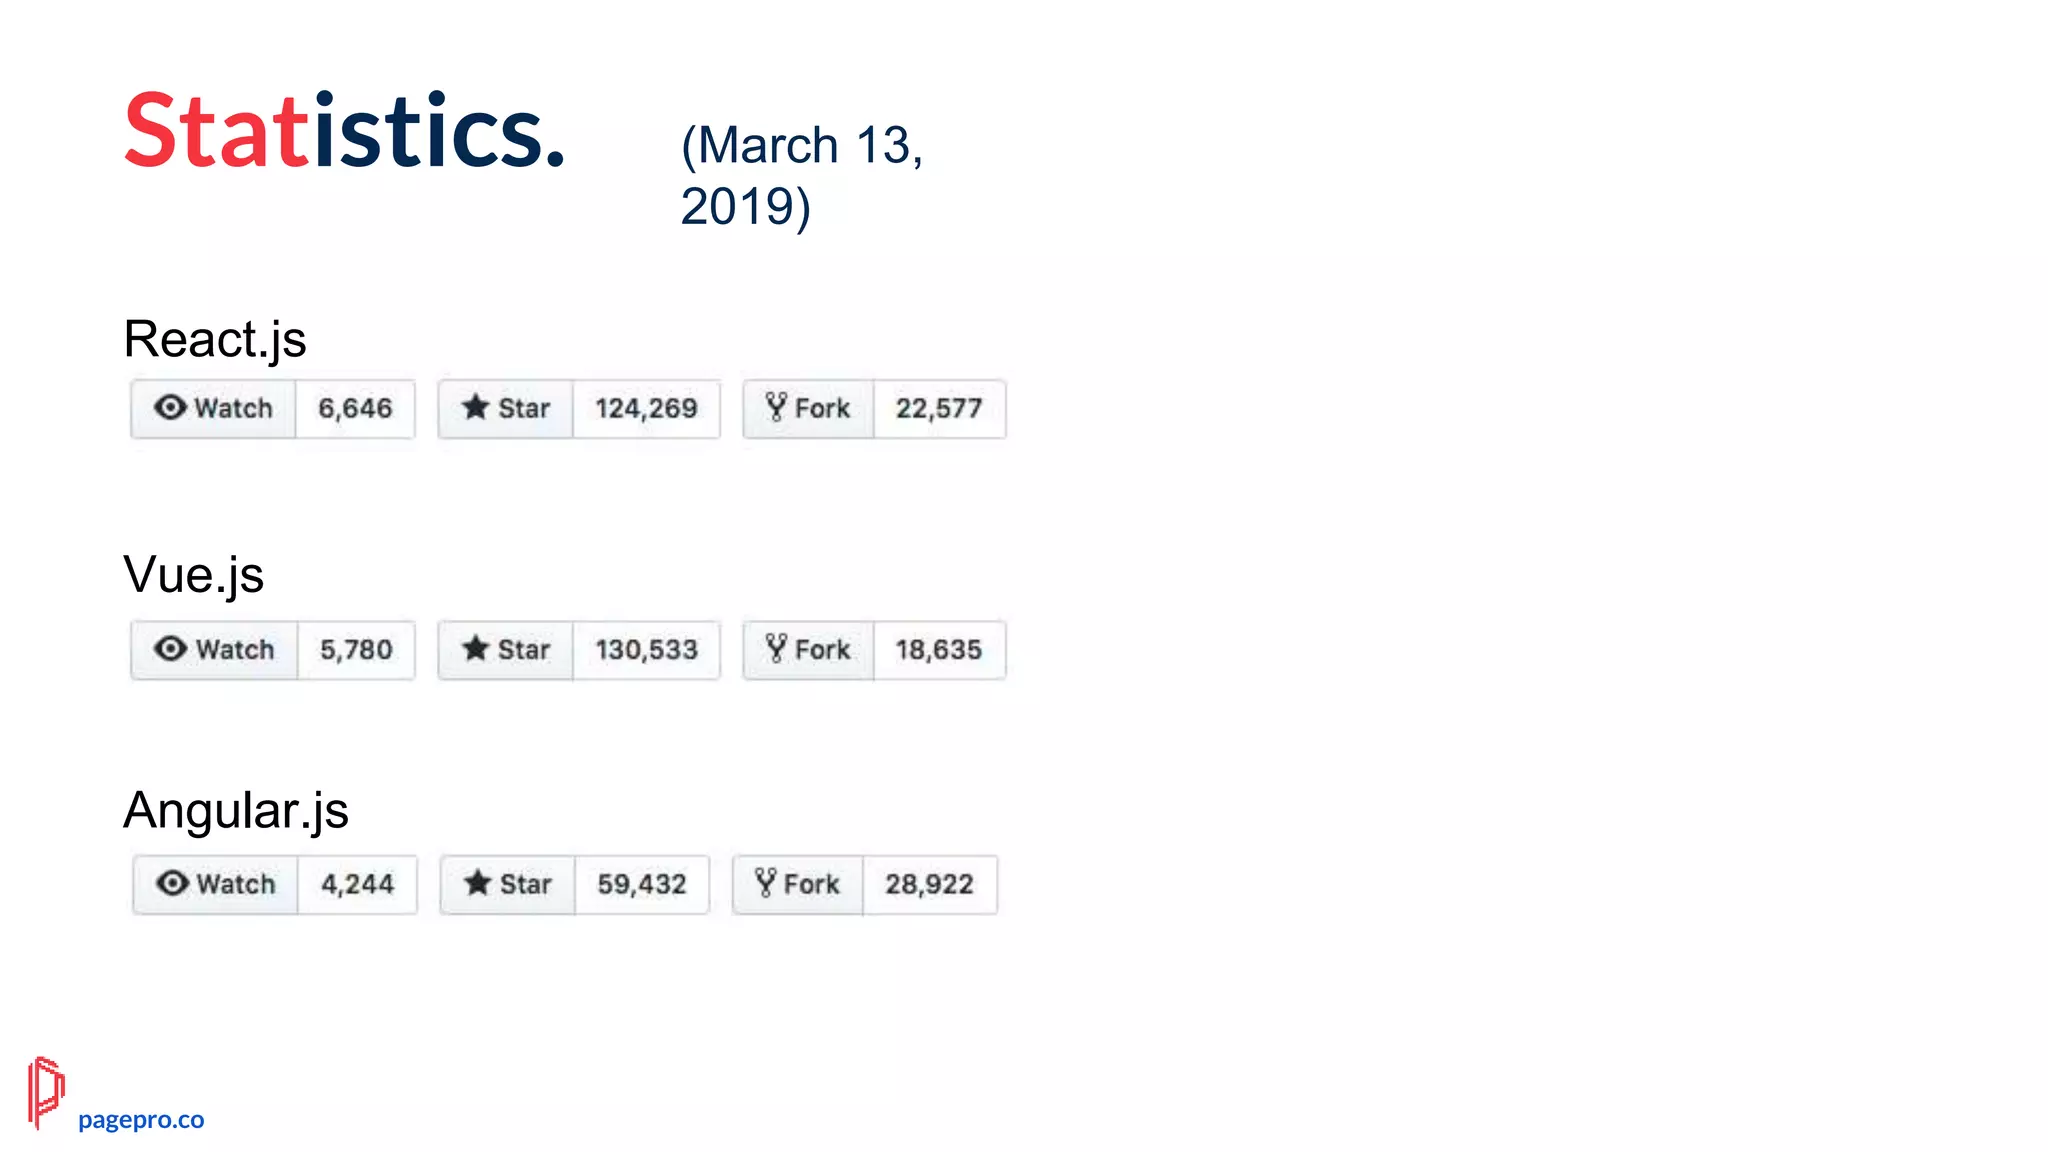Click Angular.js star count 59,432
Image resolution: width=2048 pixels, height=1152 pixels.
642,885
